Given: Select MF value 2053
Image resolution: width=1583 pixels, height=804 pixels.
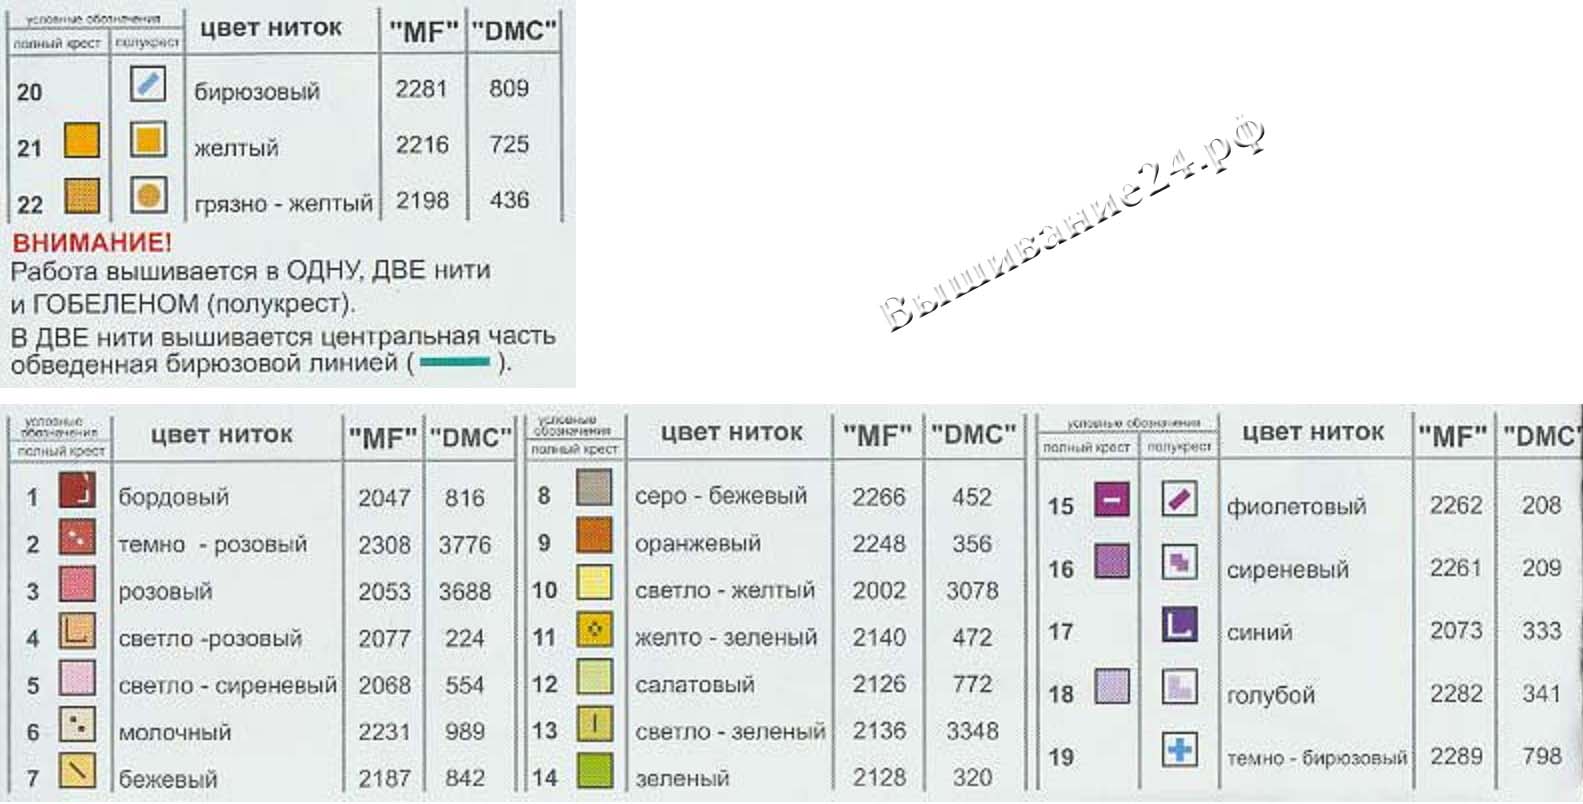Looking at the screenshot, I should click(x=384, y=591).
